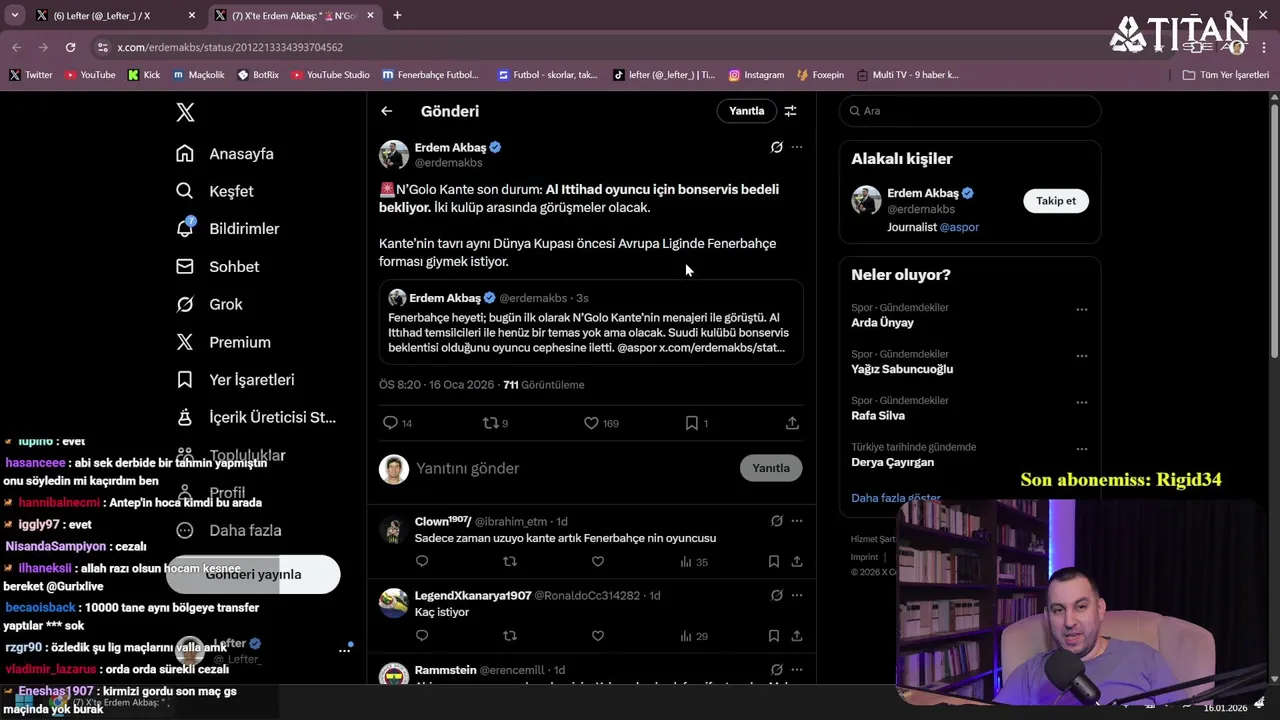Screen dimensions: 1280x720
Task: Open Tüm Yer İşaretleri folder
Action: [x=1225, y=75]
